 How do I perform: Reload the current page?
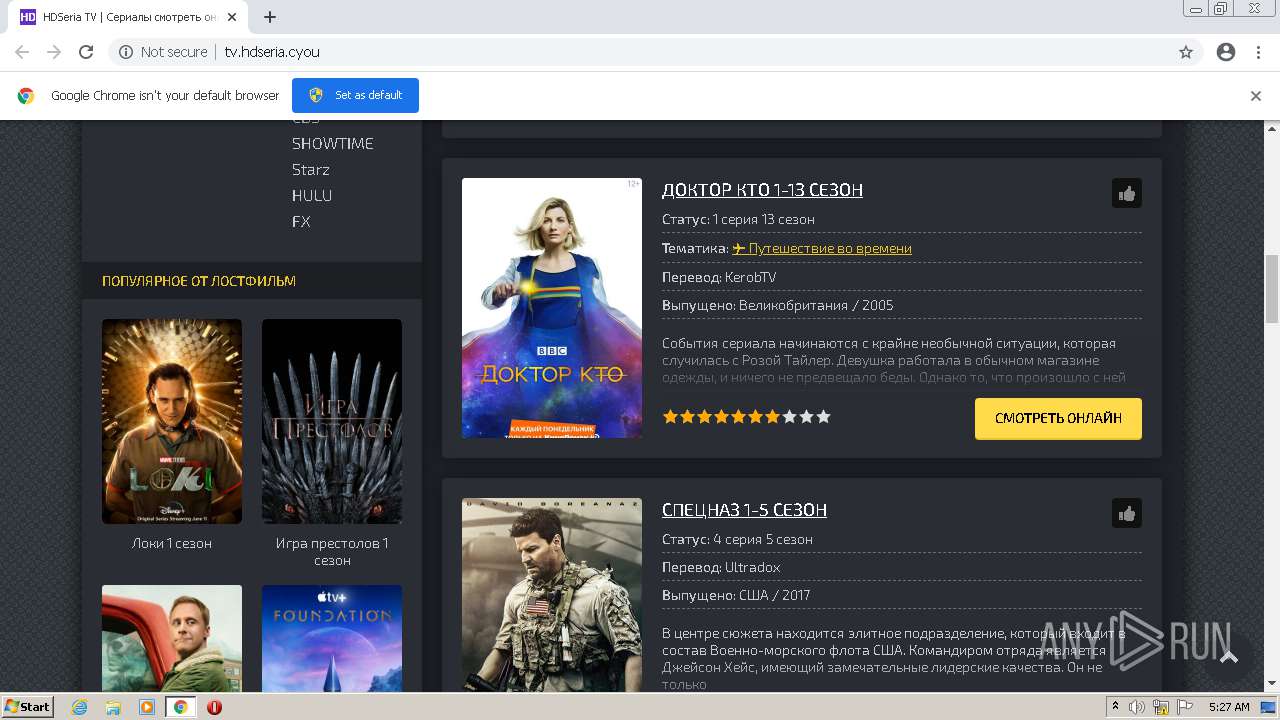(x=86, y=52)
